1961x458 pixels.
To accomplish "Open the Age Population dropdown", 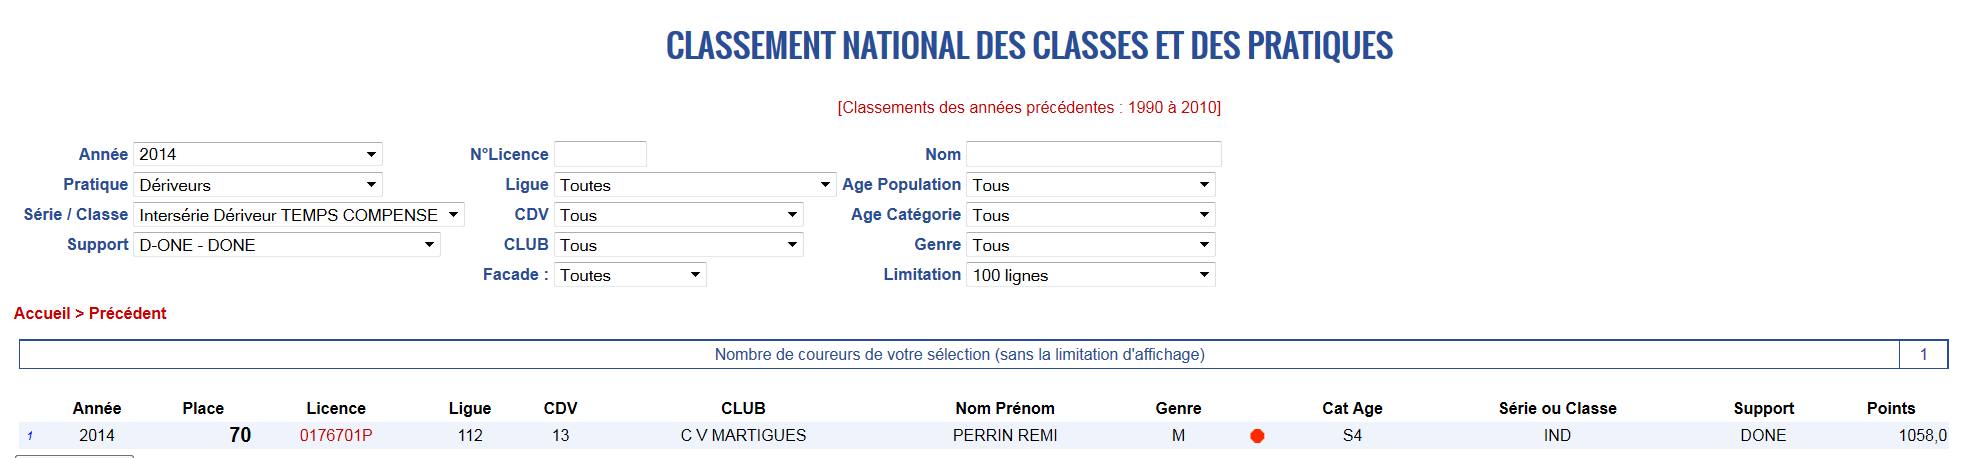I will coord(1091,184).
